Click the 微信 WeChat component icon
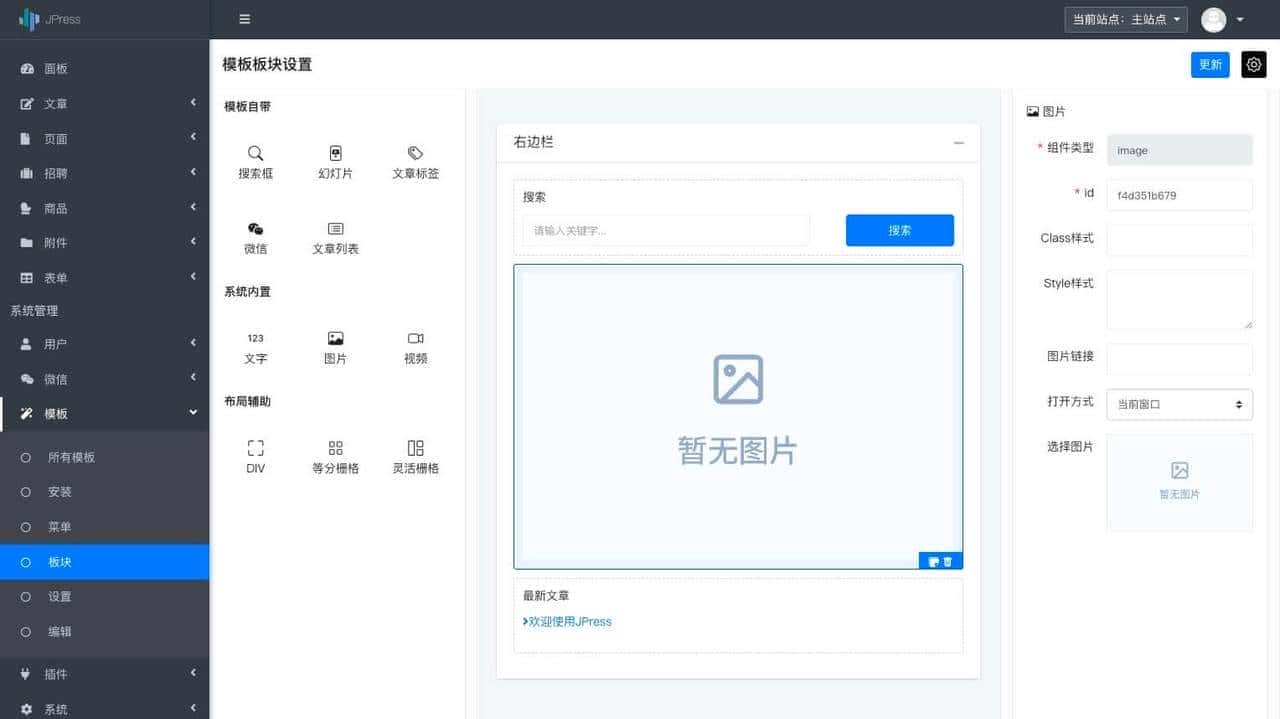The width and height of the screenshot is (1280, 719). tap(255, 237)
